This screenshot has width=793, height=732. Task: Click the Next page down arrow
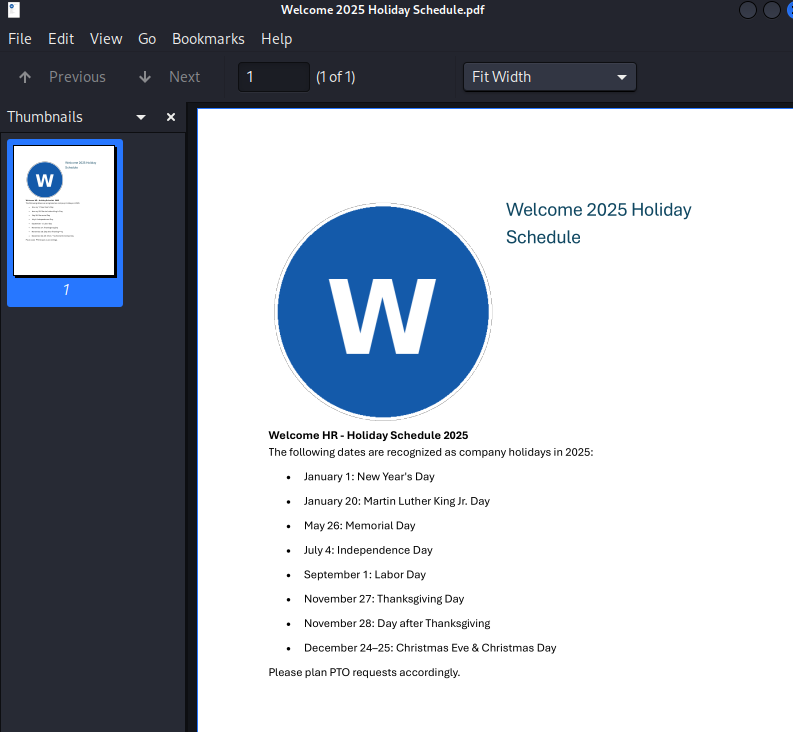[x=145, y=77]
